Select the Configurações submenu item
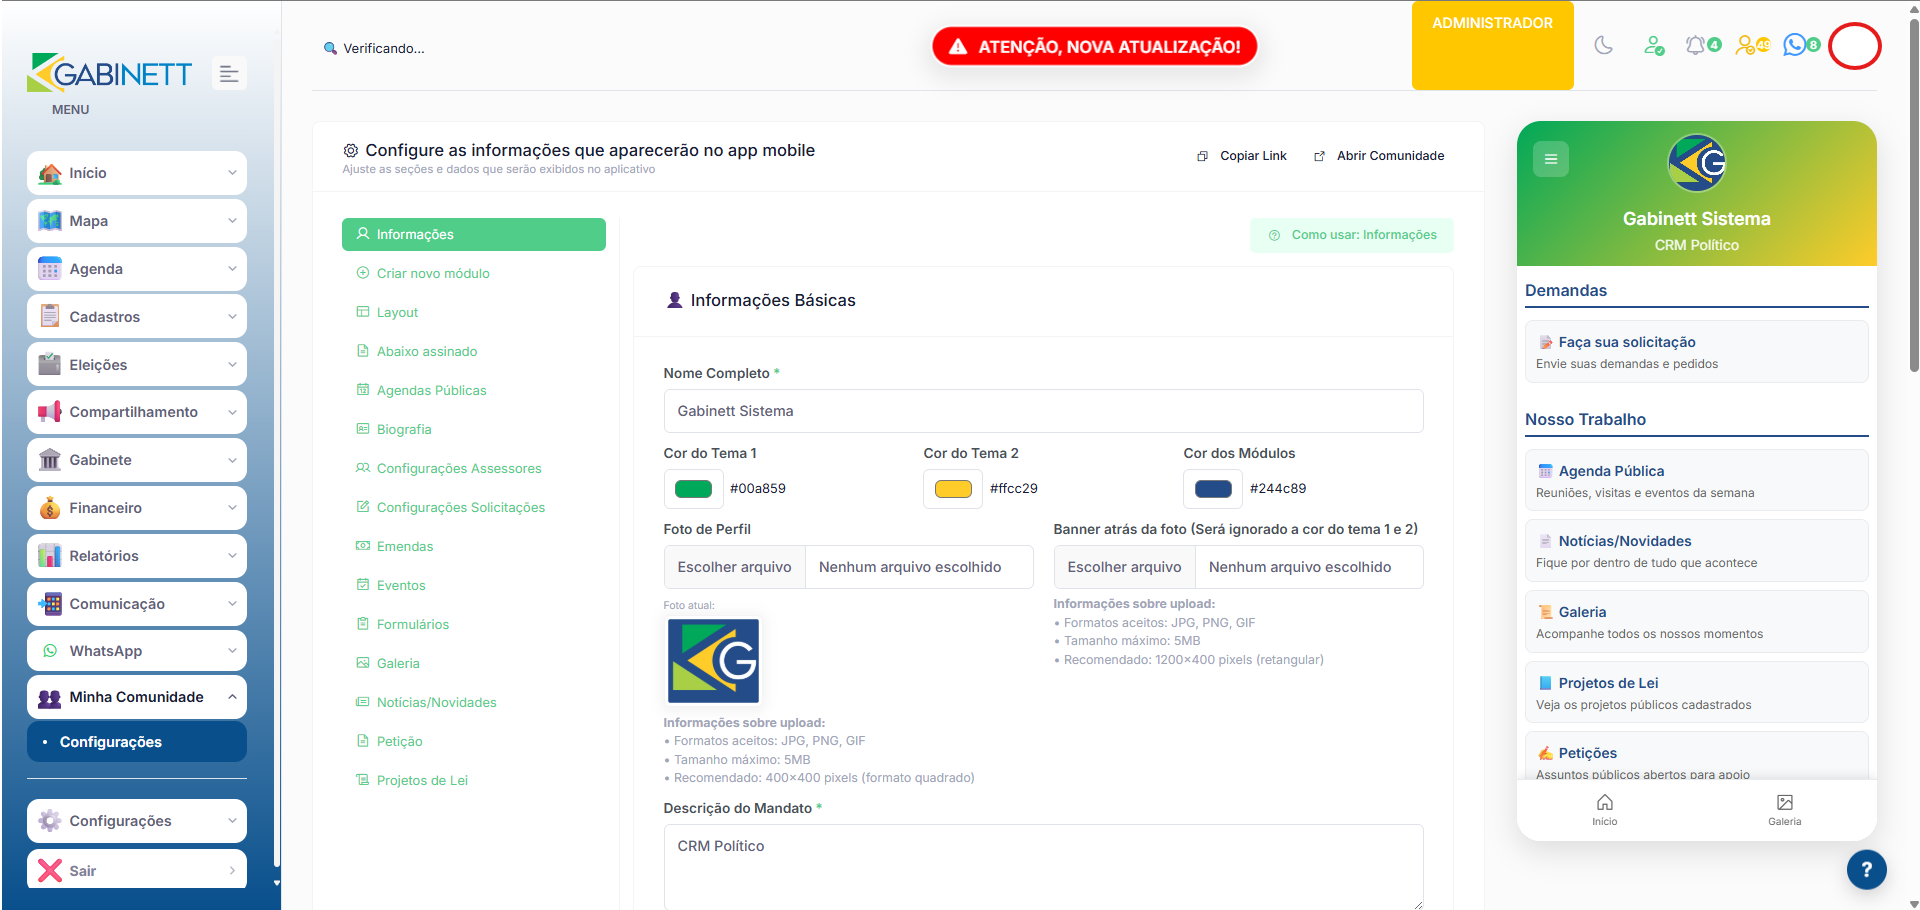The height and width of the screenshot is (910, 1920). 137,742
